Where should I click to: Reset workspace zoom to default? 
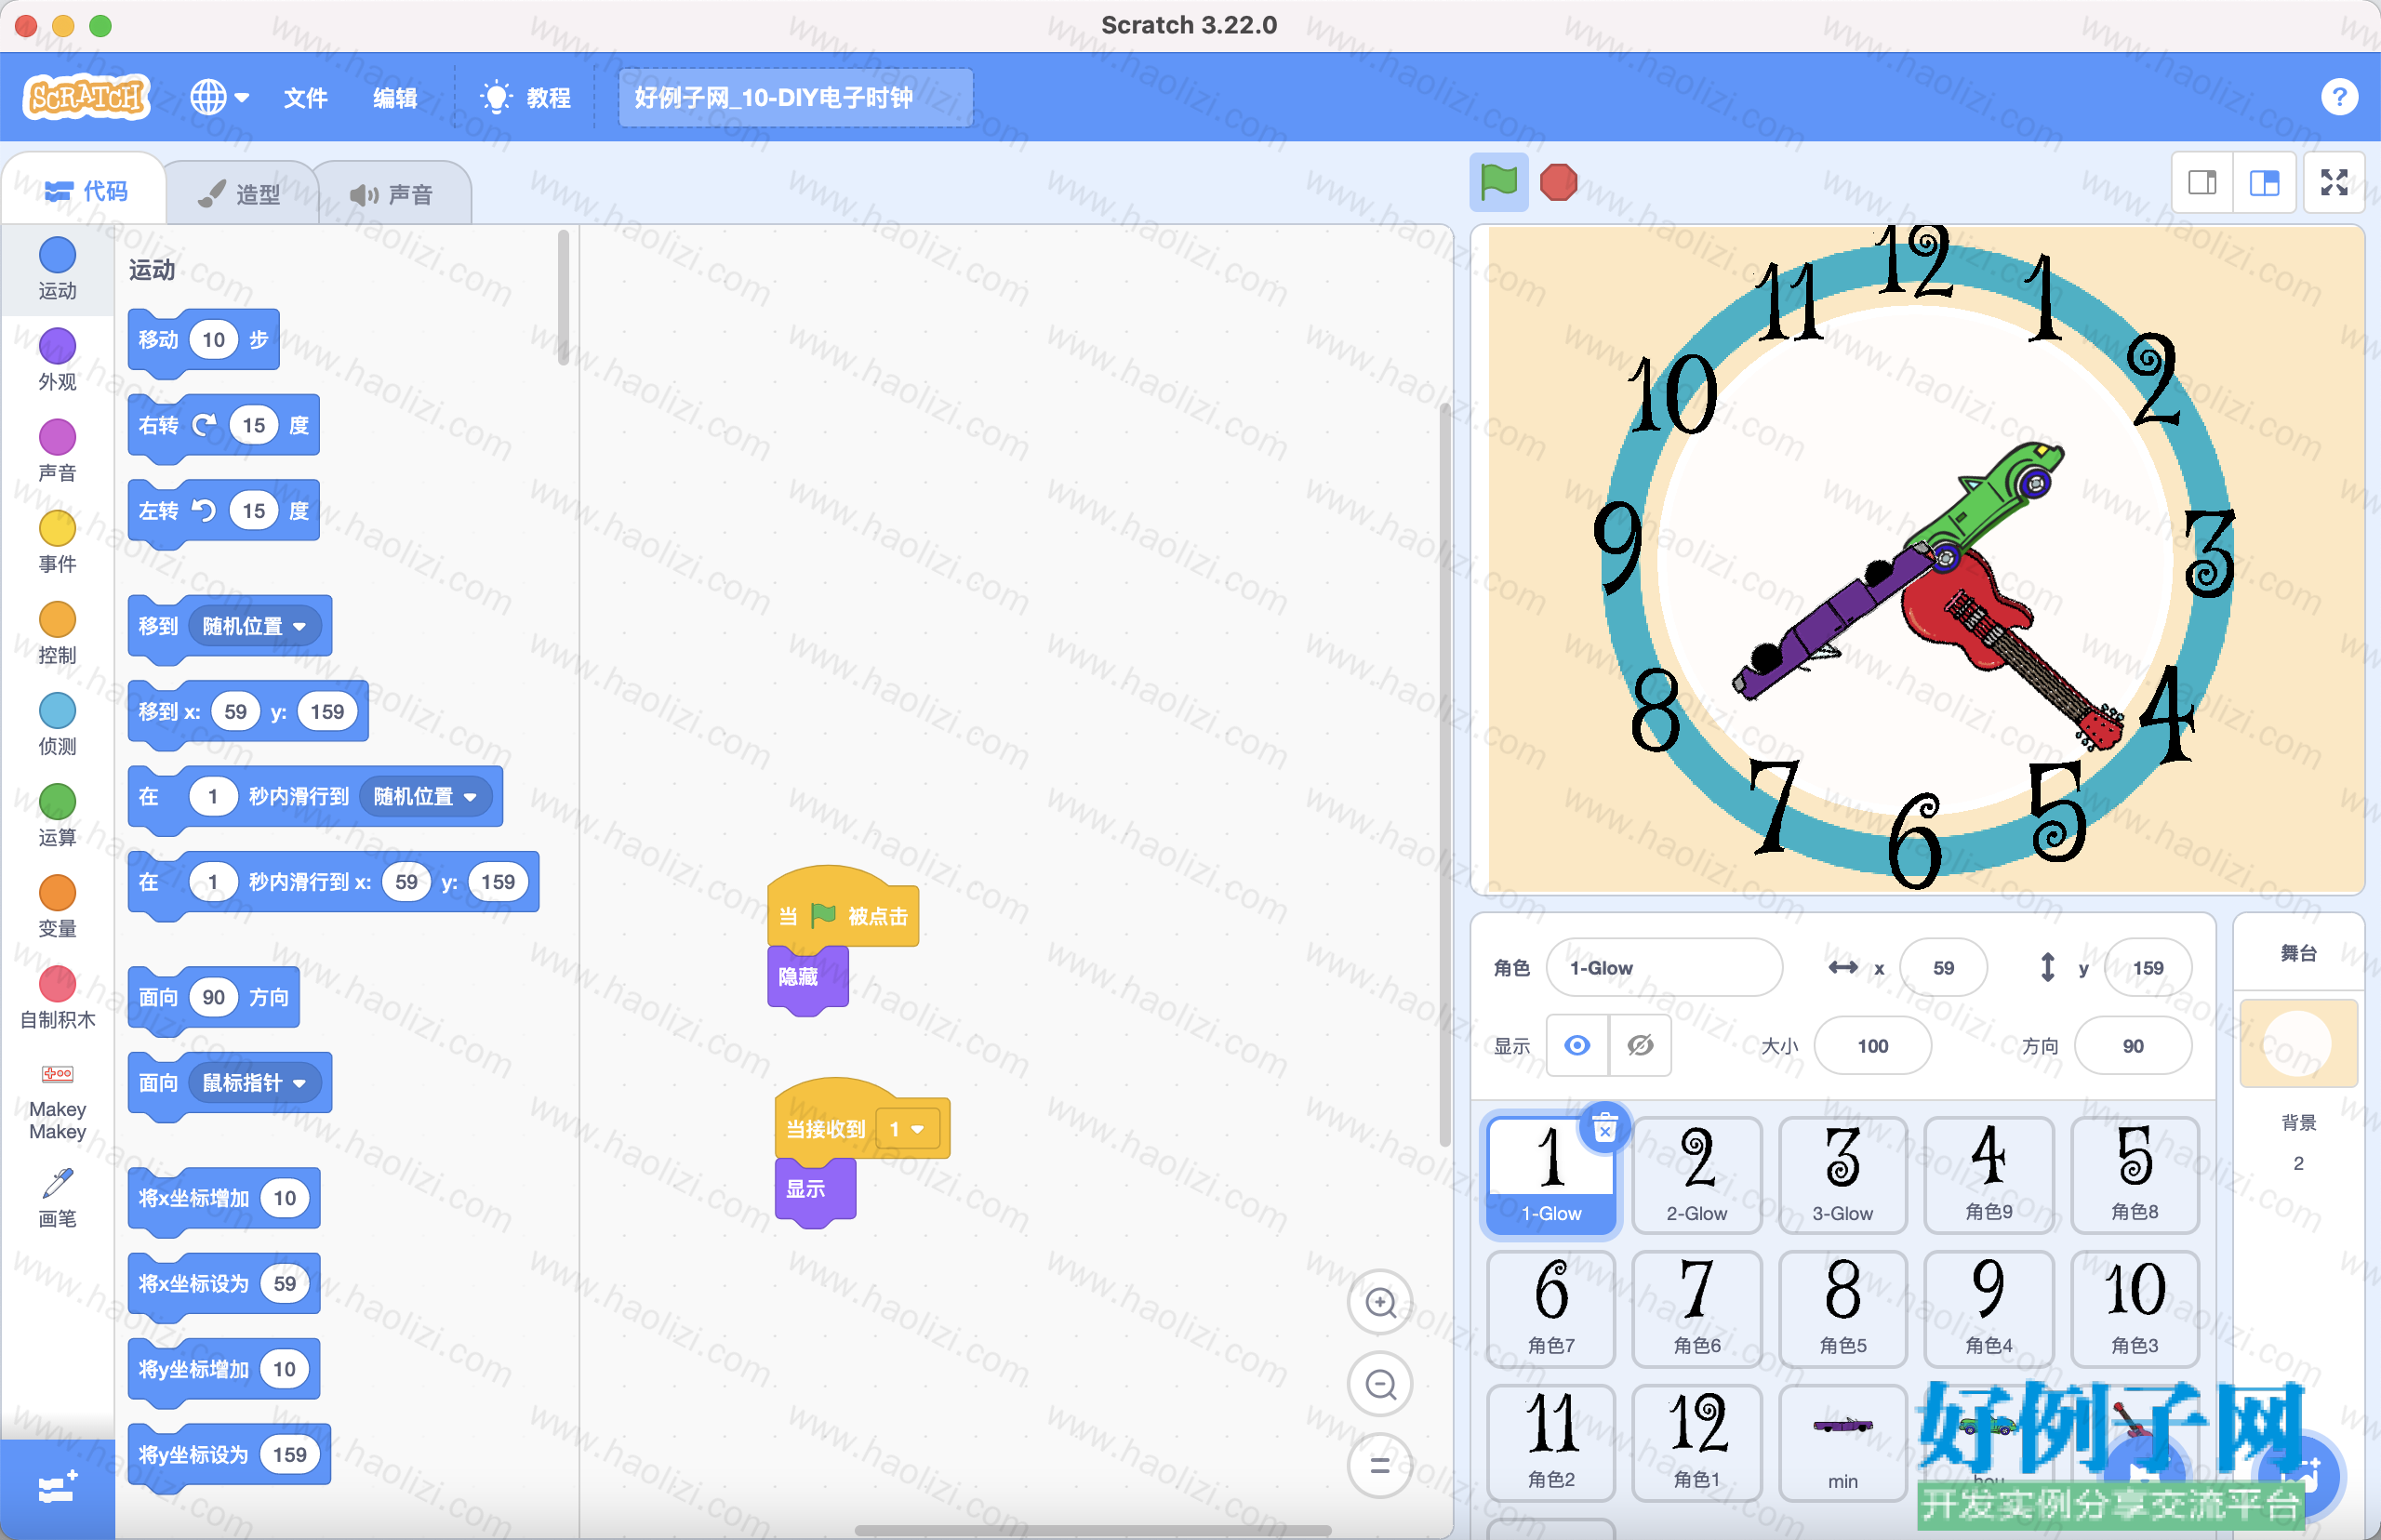click(x=1381, y=1466)
